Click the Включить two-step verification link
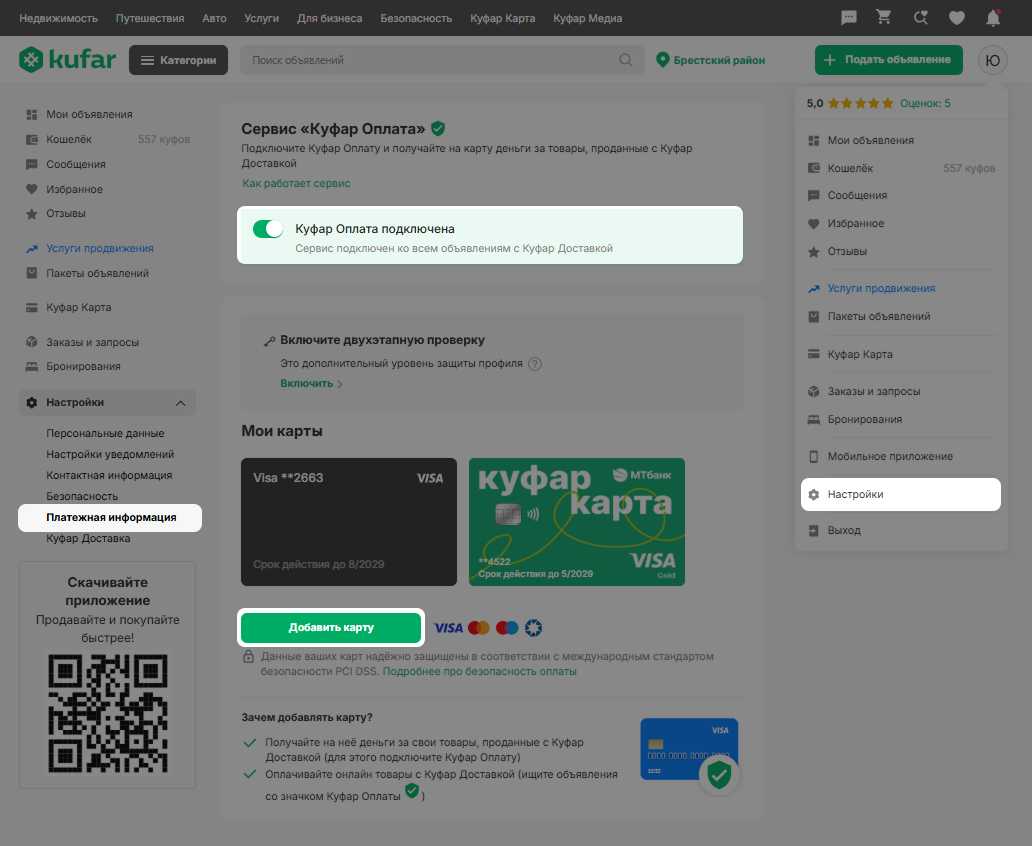This screenshot has width=1032, height=846. [x=307, y=383]
